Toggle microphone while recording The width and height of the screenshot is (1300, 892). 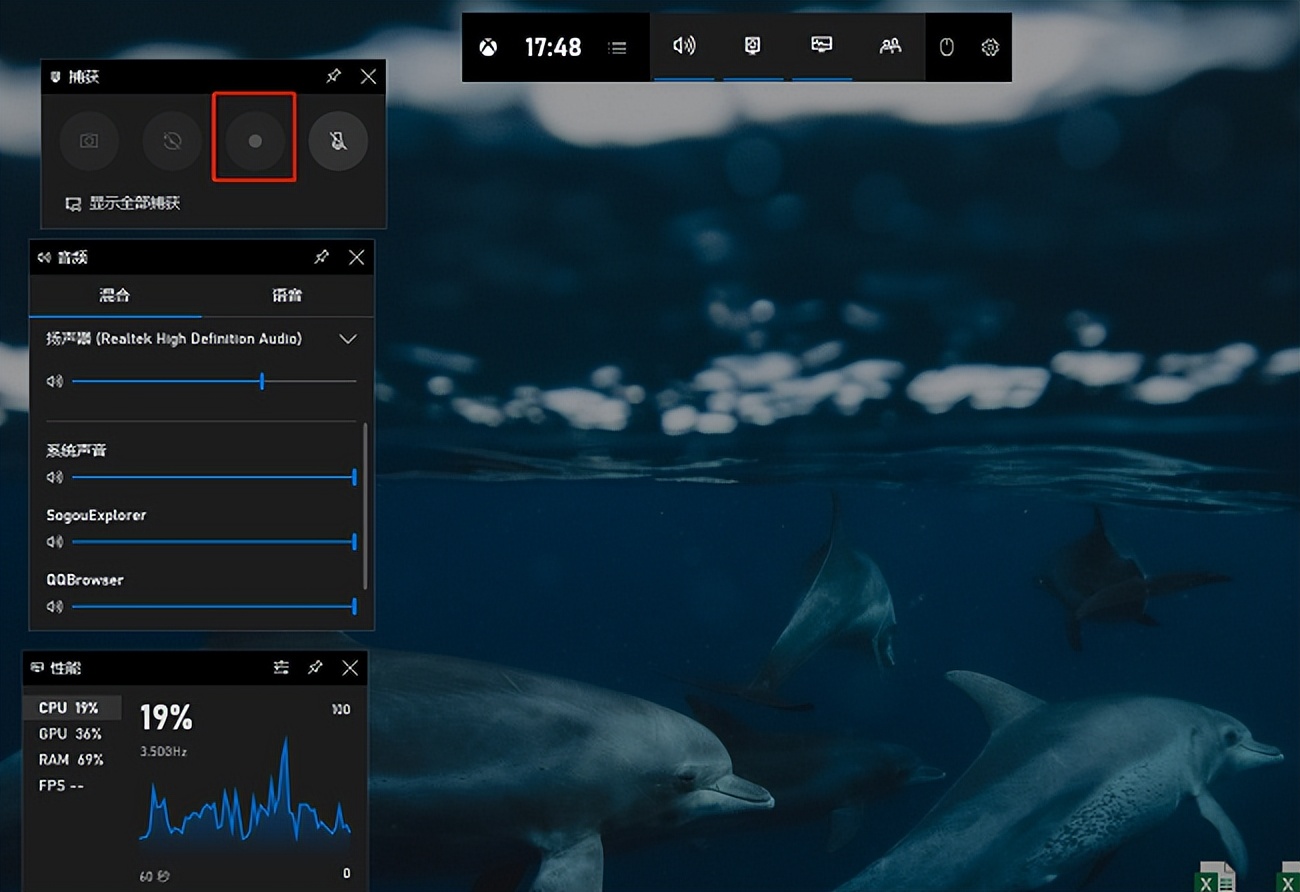pyautogui.click(x=338, y=141)
